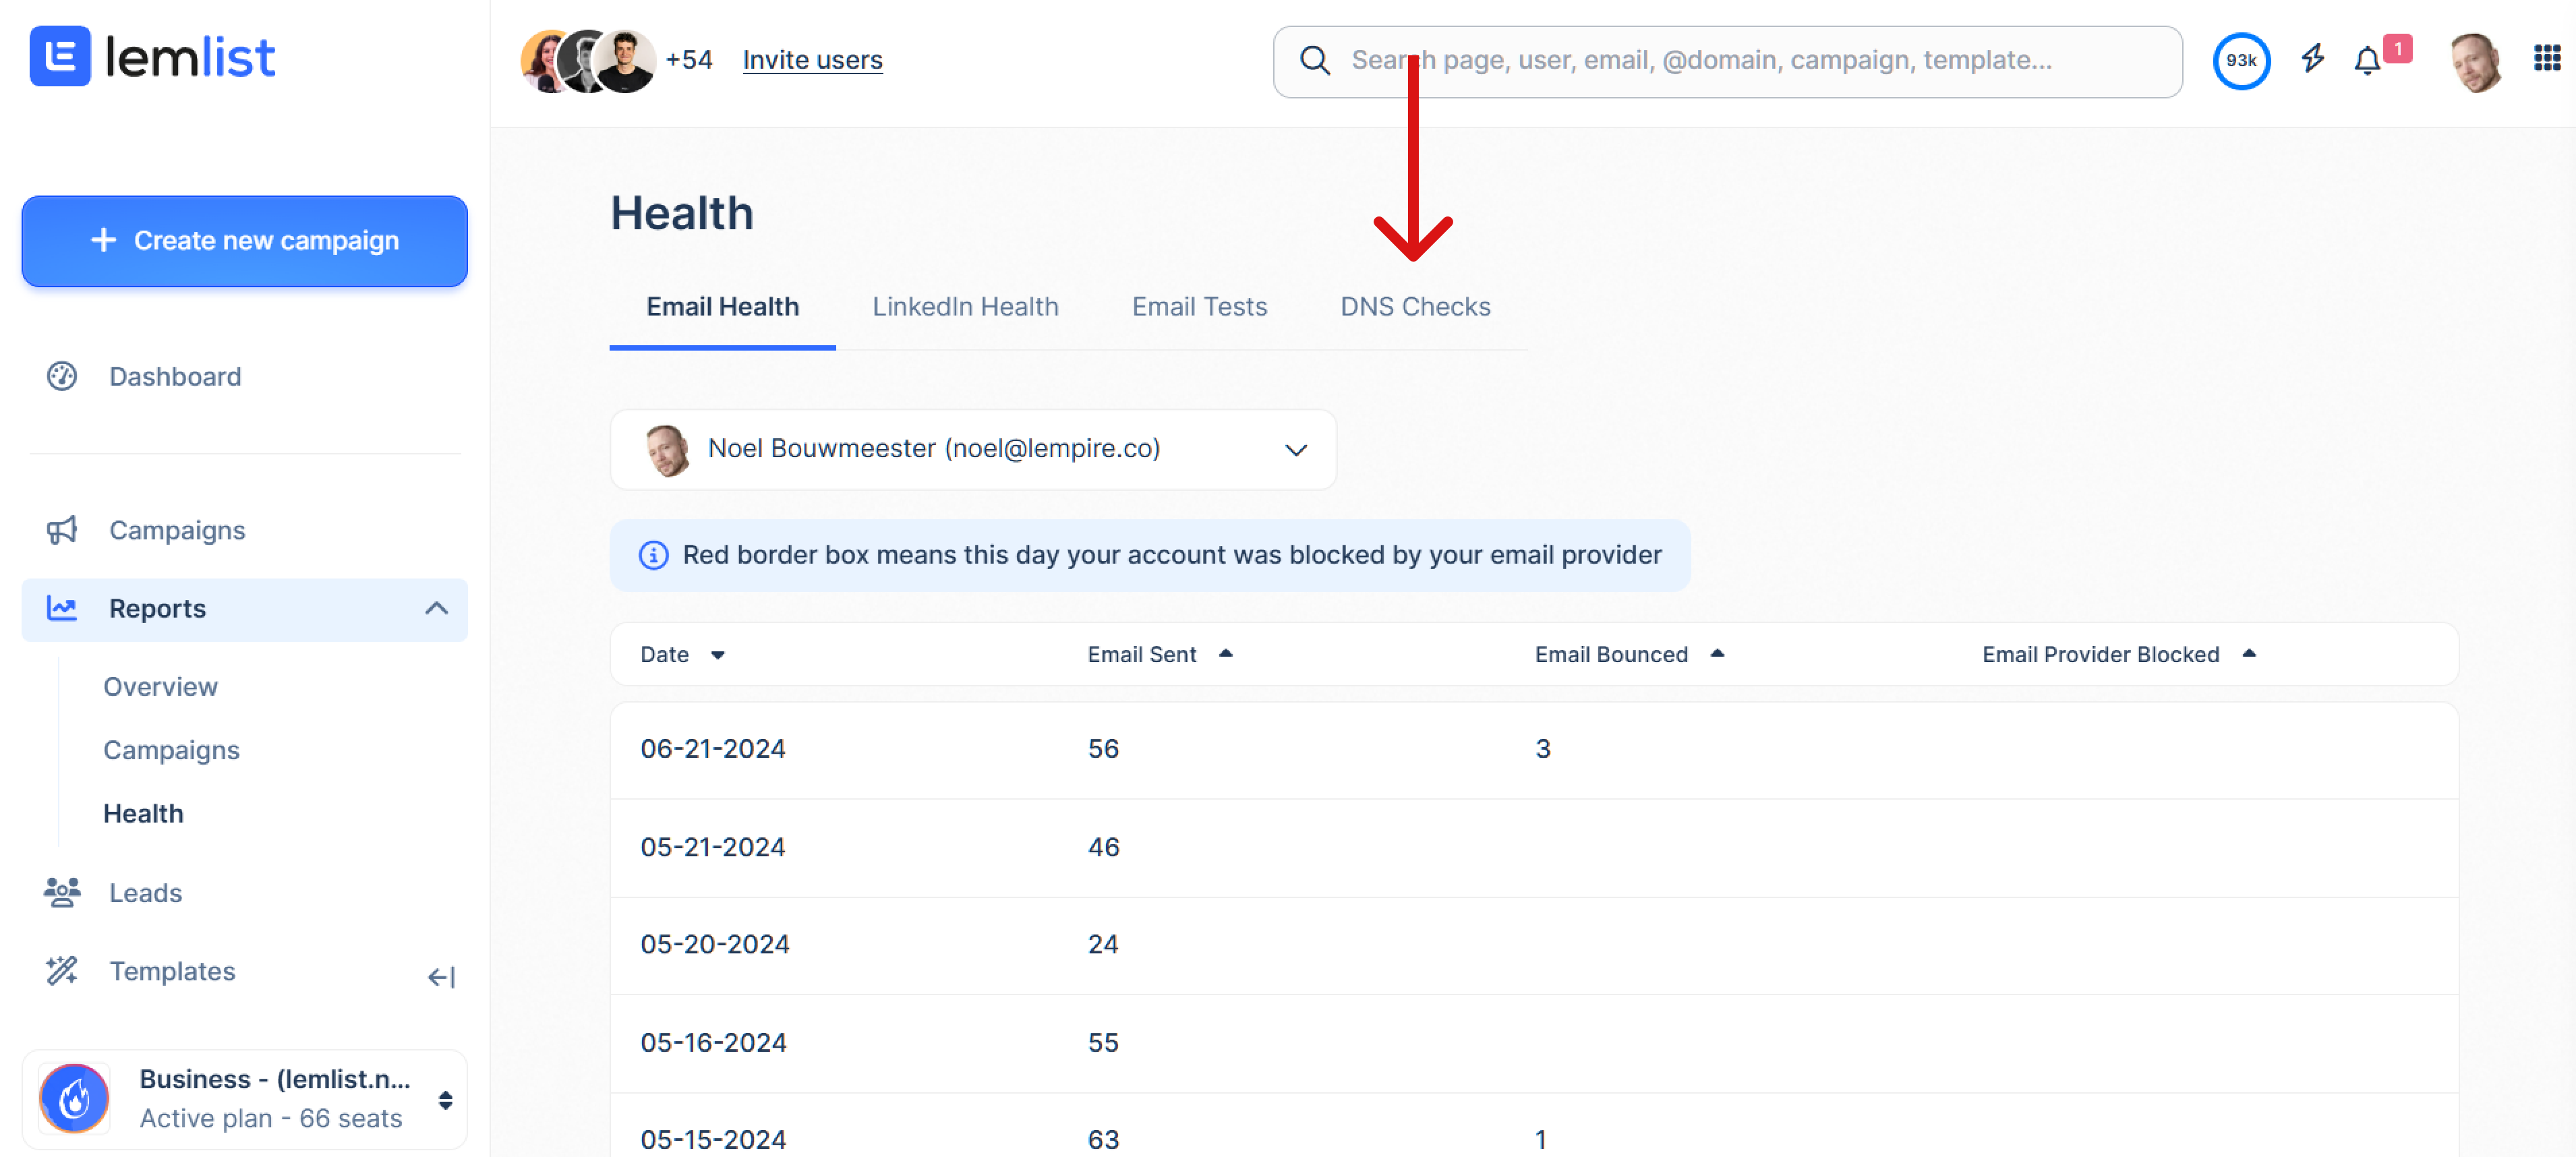Viewport: 2576px width, 1157px height.
Task: Open Campaigns under Reports
Action: pyautogui.click(x=171, y=750)
